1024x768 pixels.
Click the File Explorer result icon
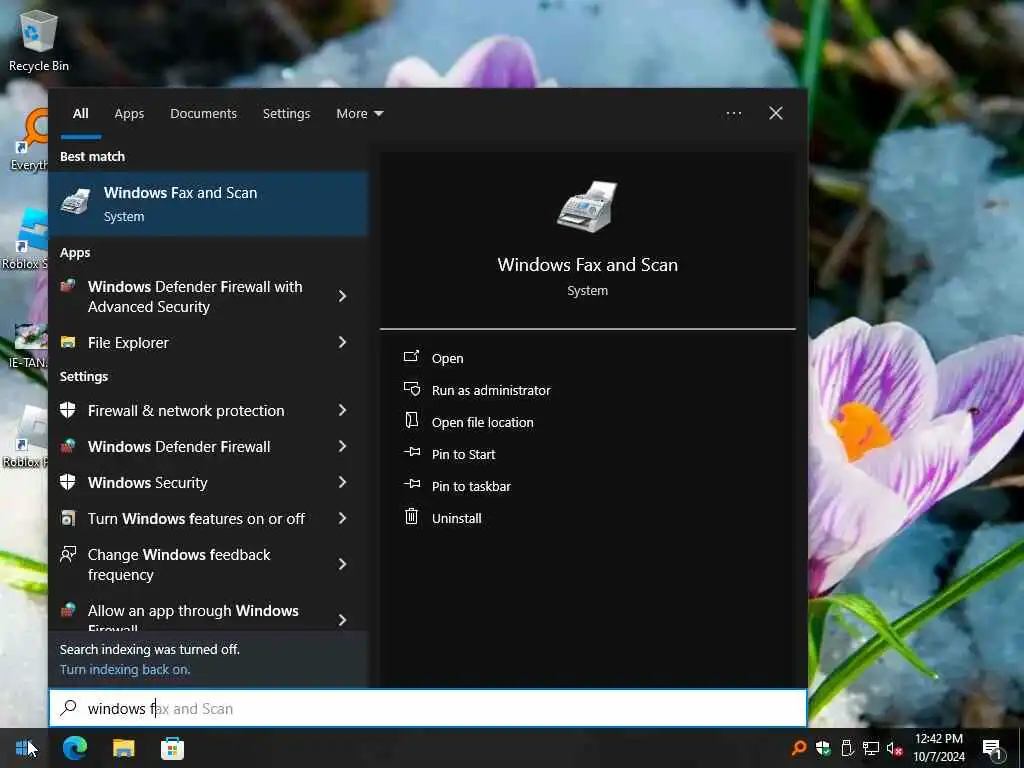pyautogui.click(x=68, y=342)
